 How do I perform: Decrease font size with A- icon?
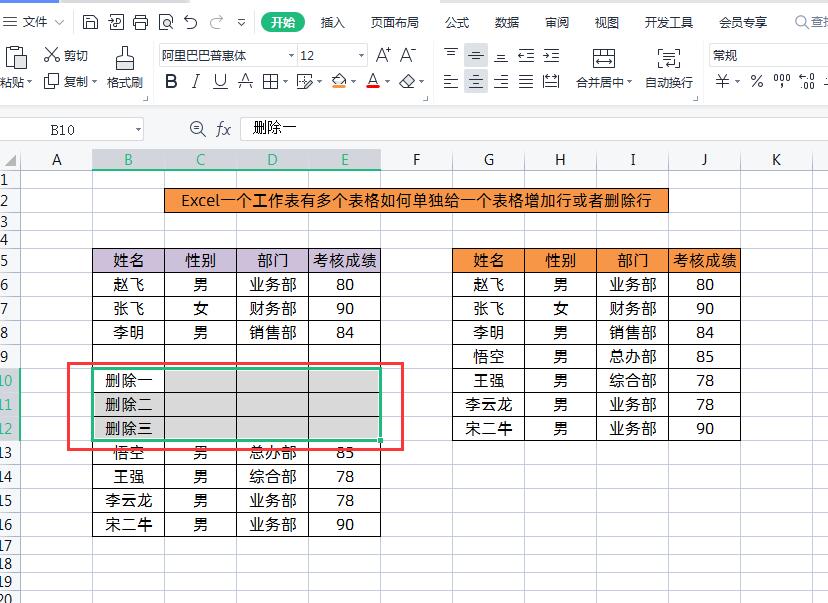click(408, 55)
